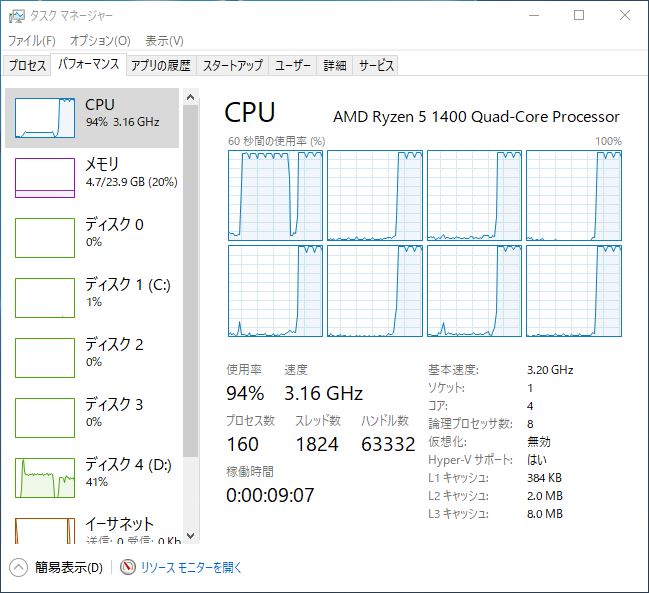Open the オプション(O) menu
Viewport: 649px width, 593px height.
100,41
